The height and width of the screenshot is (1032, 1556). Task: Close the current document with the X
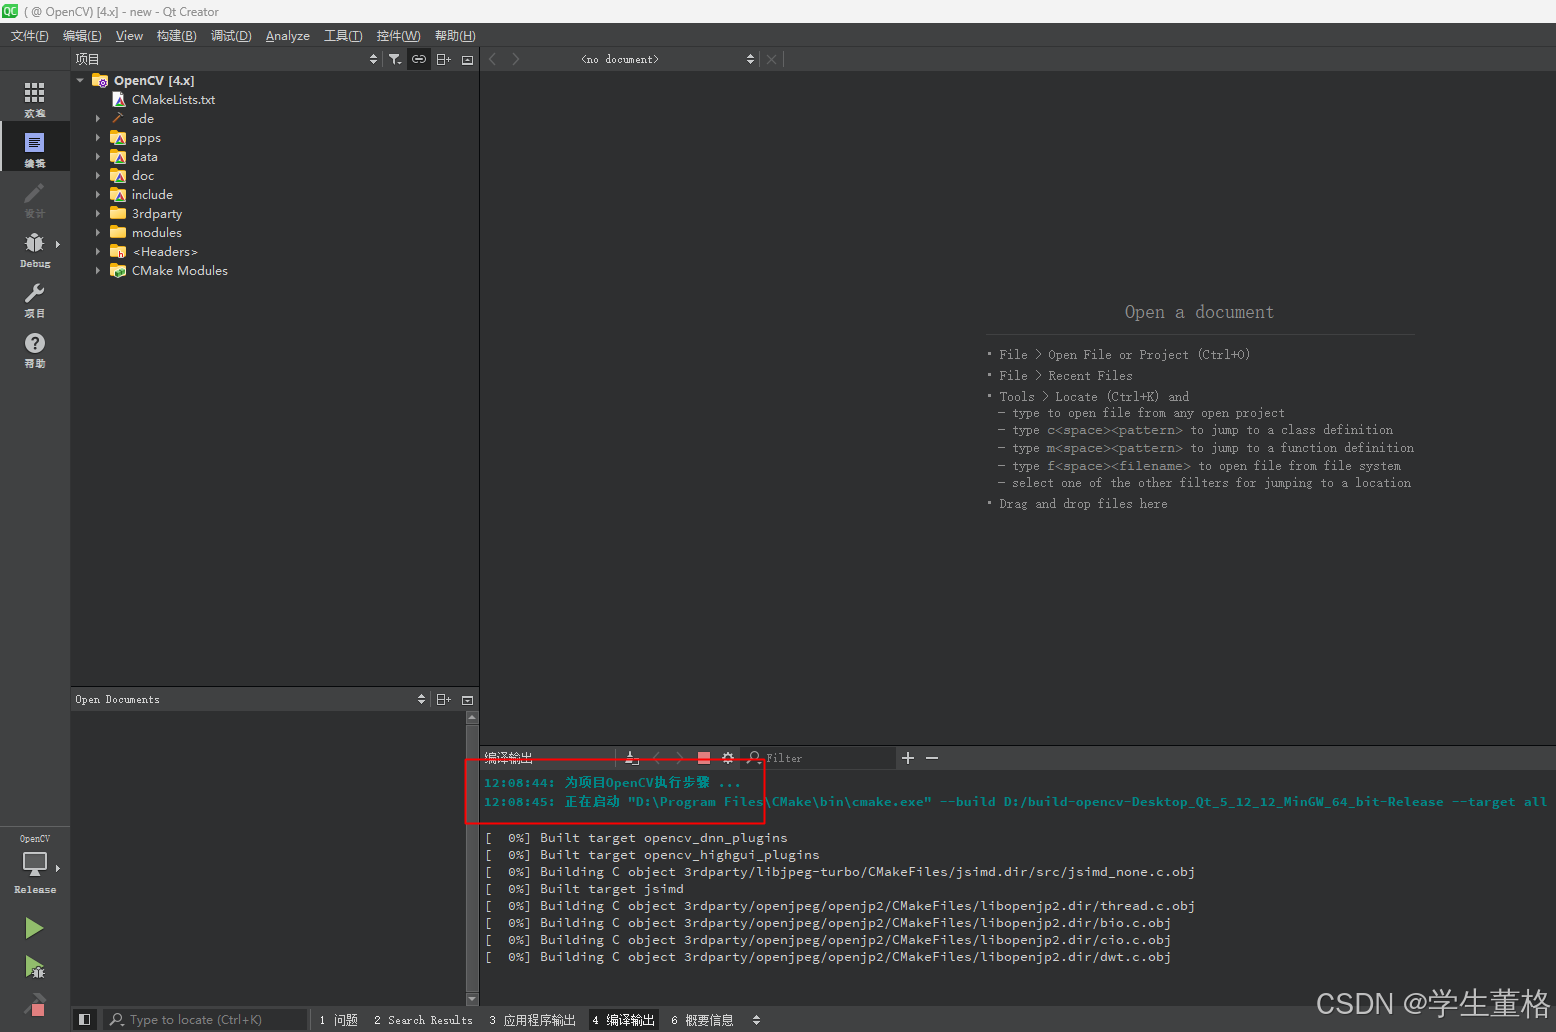pyautogui.click(x=771, y=59)
